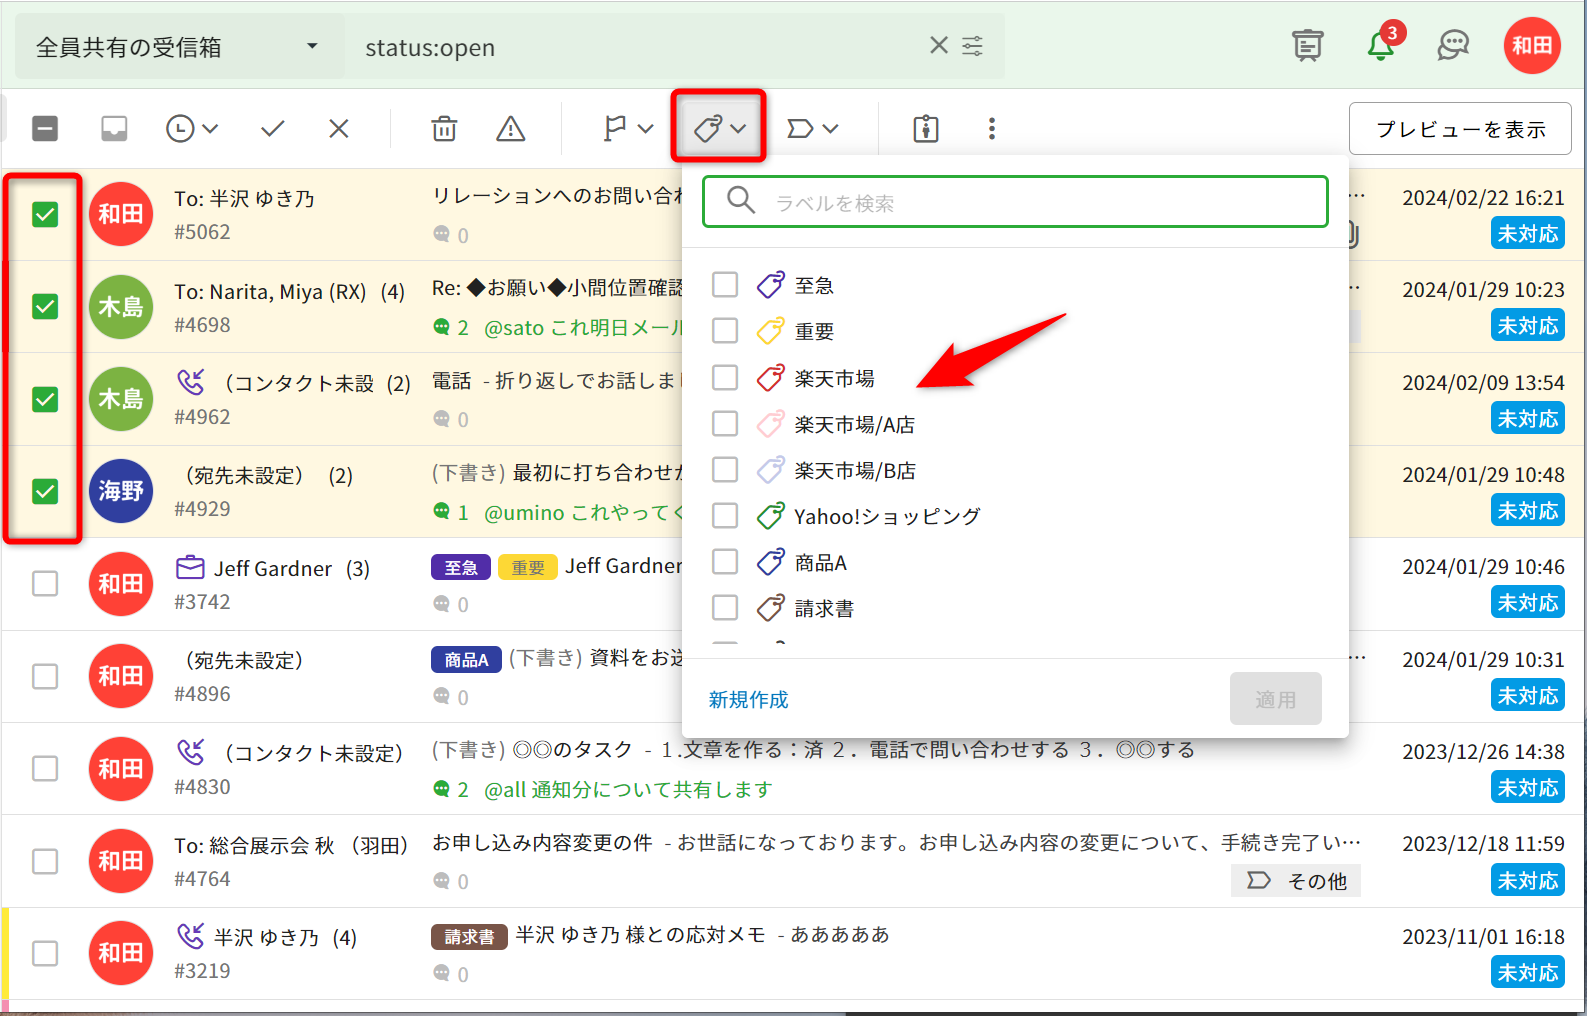This screenshot has height=1016, width=1587.
Task: Click the archive inbox tray icon
Action: point(114,129)
